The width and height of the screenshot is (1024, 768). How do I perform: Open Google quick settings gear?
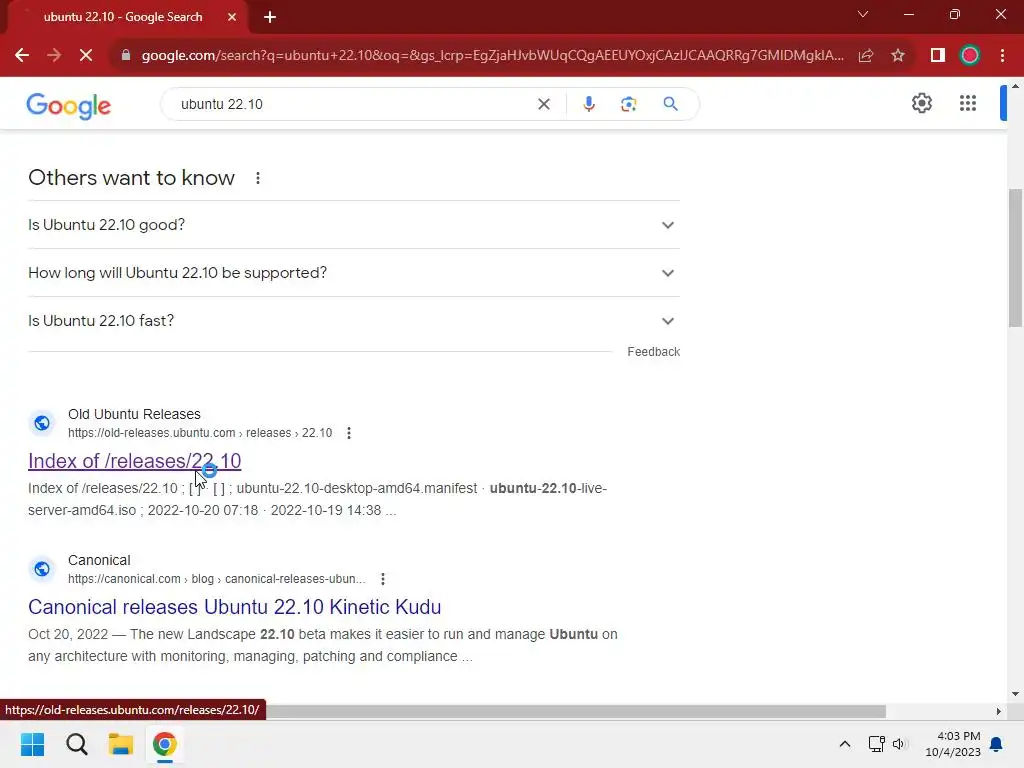[921, 103]
